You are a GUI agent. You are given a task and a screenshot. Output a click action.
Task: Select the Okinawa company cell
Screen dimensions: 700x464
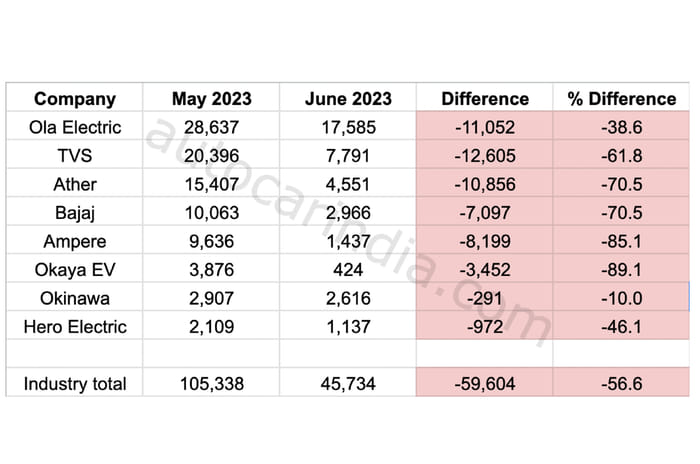[x=74, y=297]
